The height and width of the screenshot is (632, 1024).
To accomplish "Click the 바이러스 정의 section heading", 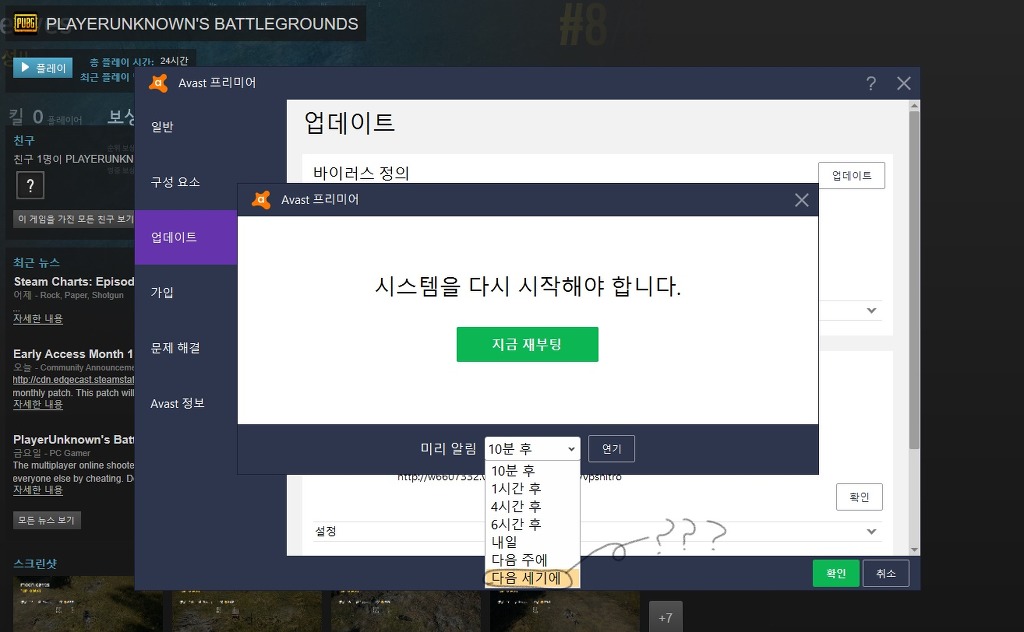I will click(361, 173).
